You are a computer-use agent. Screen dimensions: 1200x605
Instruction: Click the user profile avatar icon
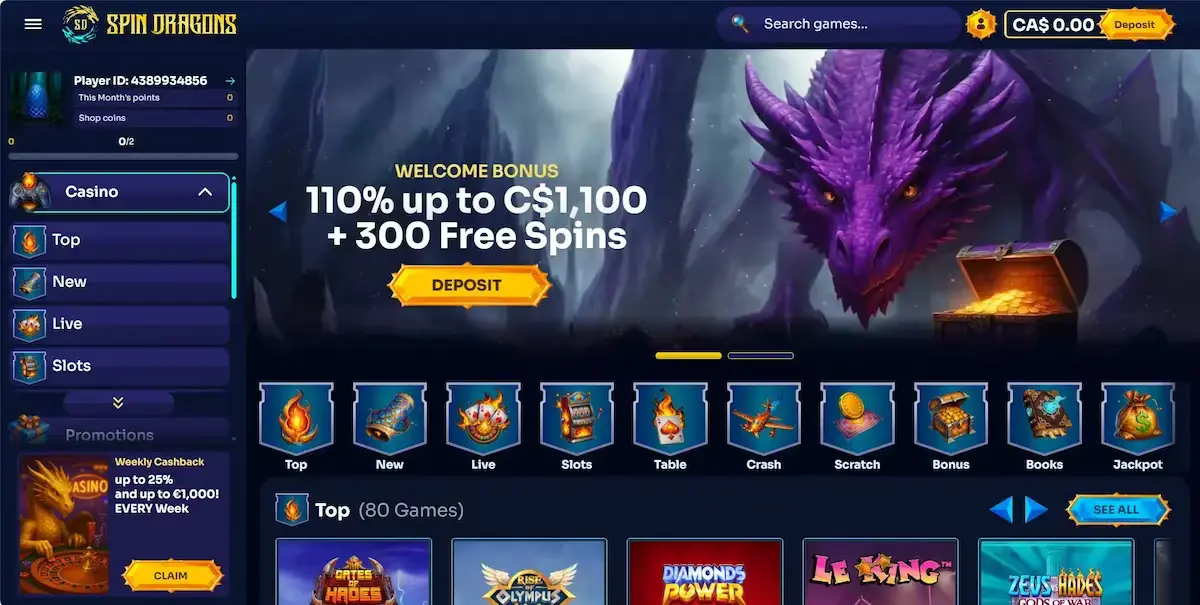click(981, 24)
